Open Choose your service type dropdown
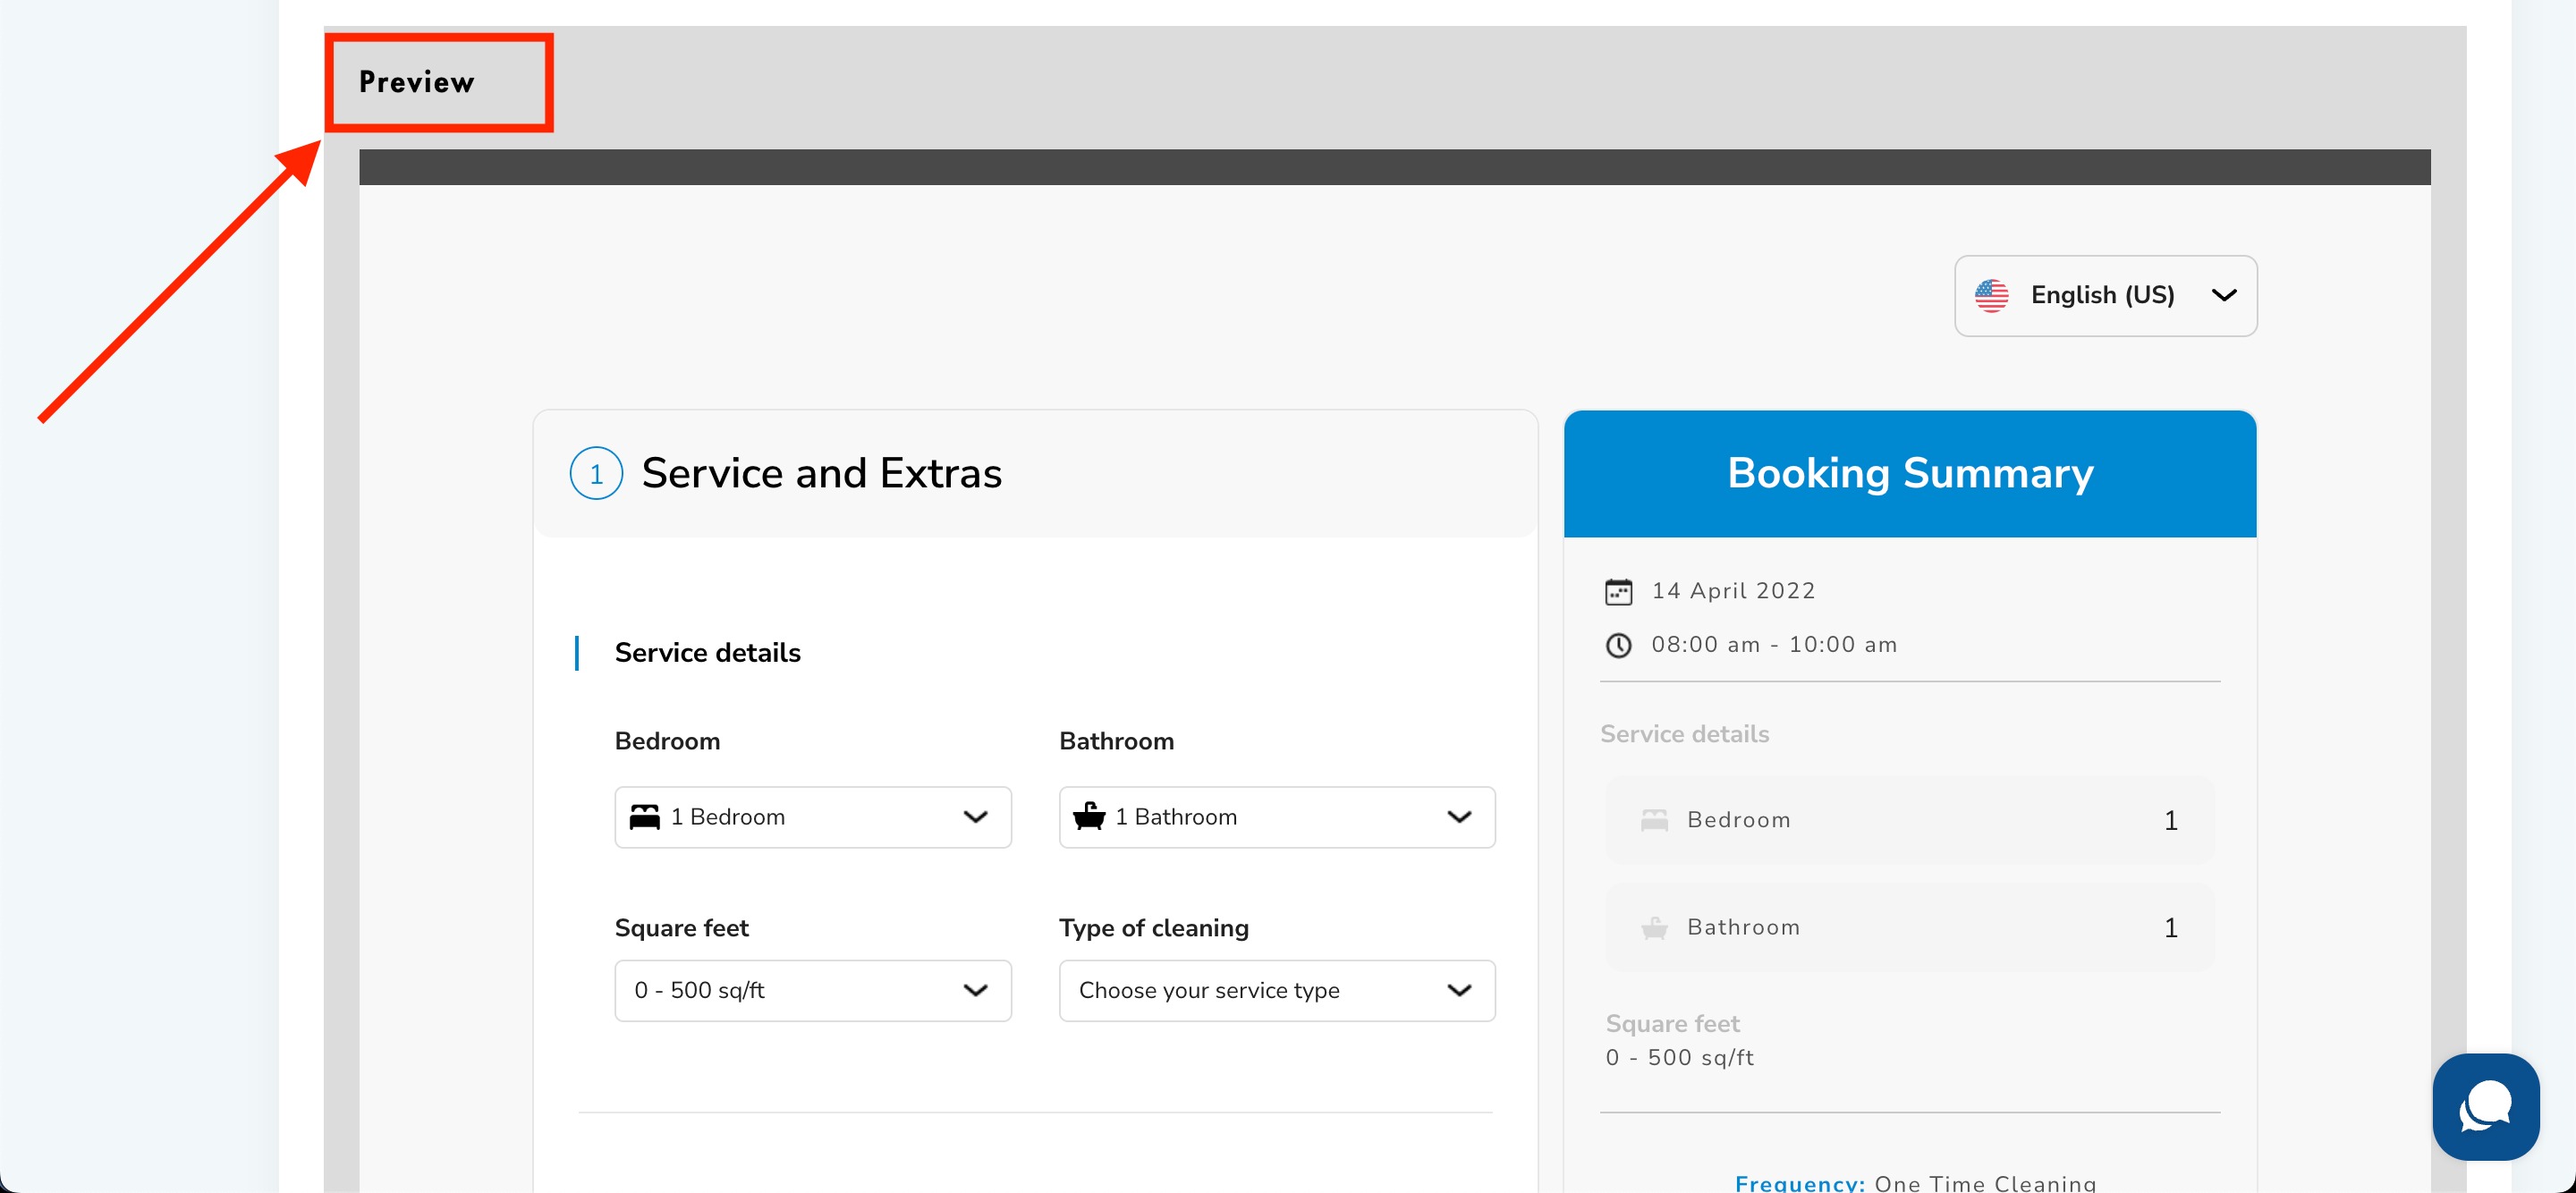2576x1193 pixels. (1276, 990)
